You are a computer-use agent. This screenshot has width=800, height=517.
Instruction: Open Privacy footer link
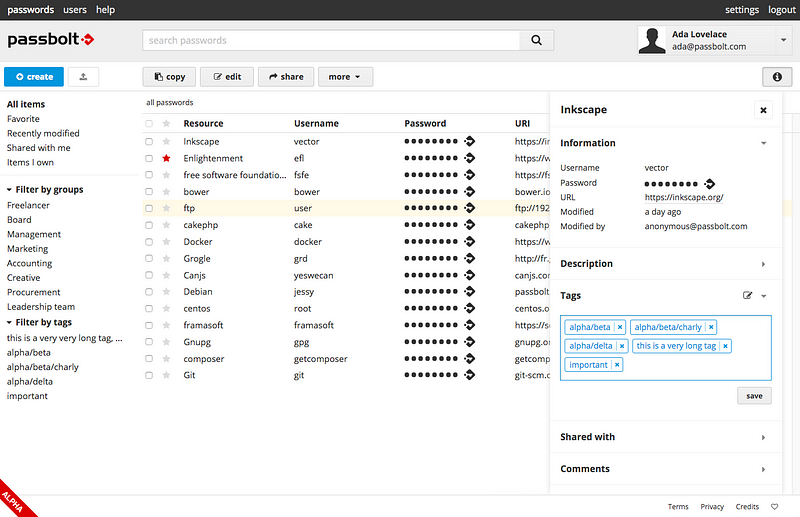click(x=712, y=507)
